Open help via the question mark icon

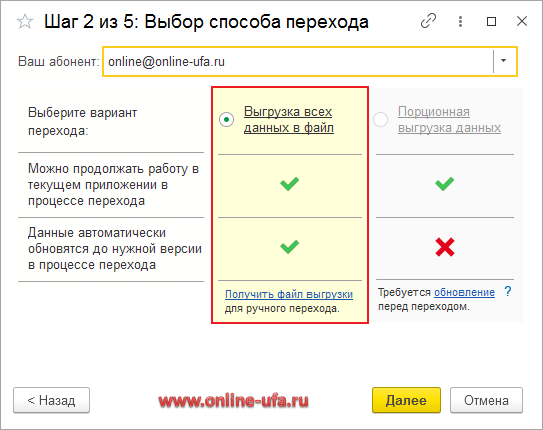point(508,291)
